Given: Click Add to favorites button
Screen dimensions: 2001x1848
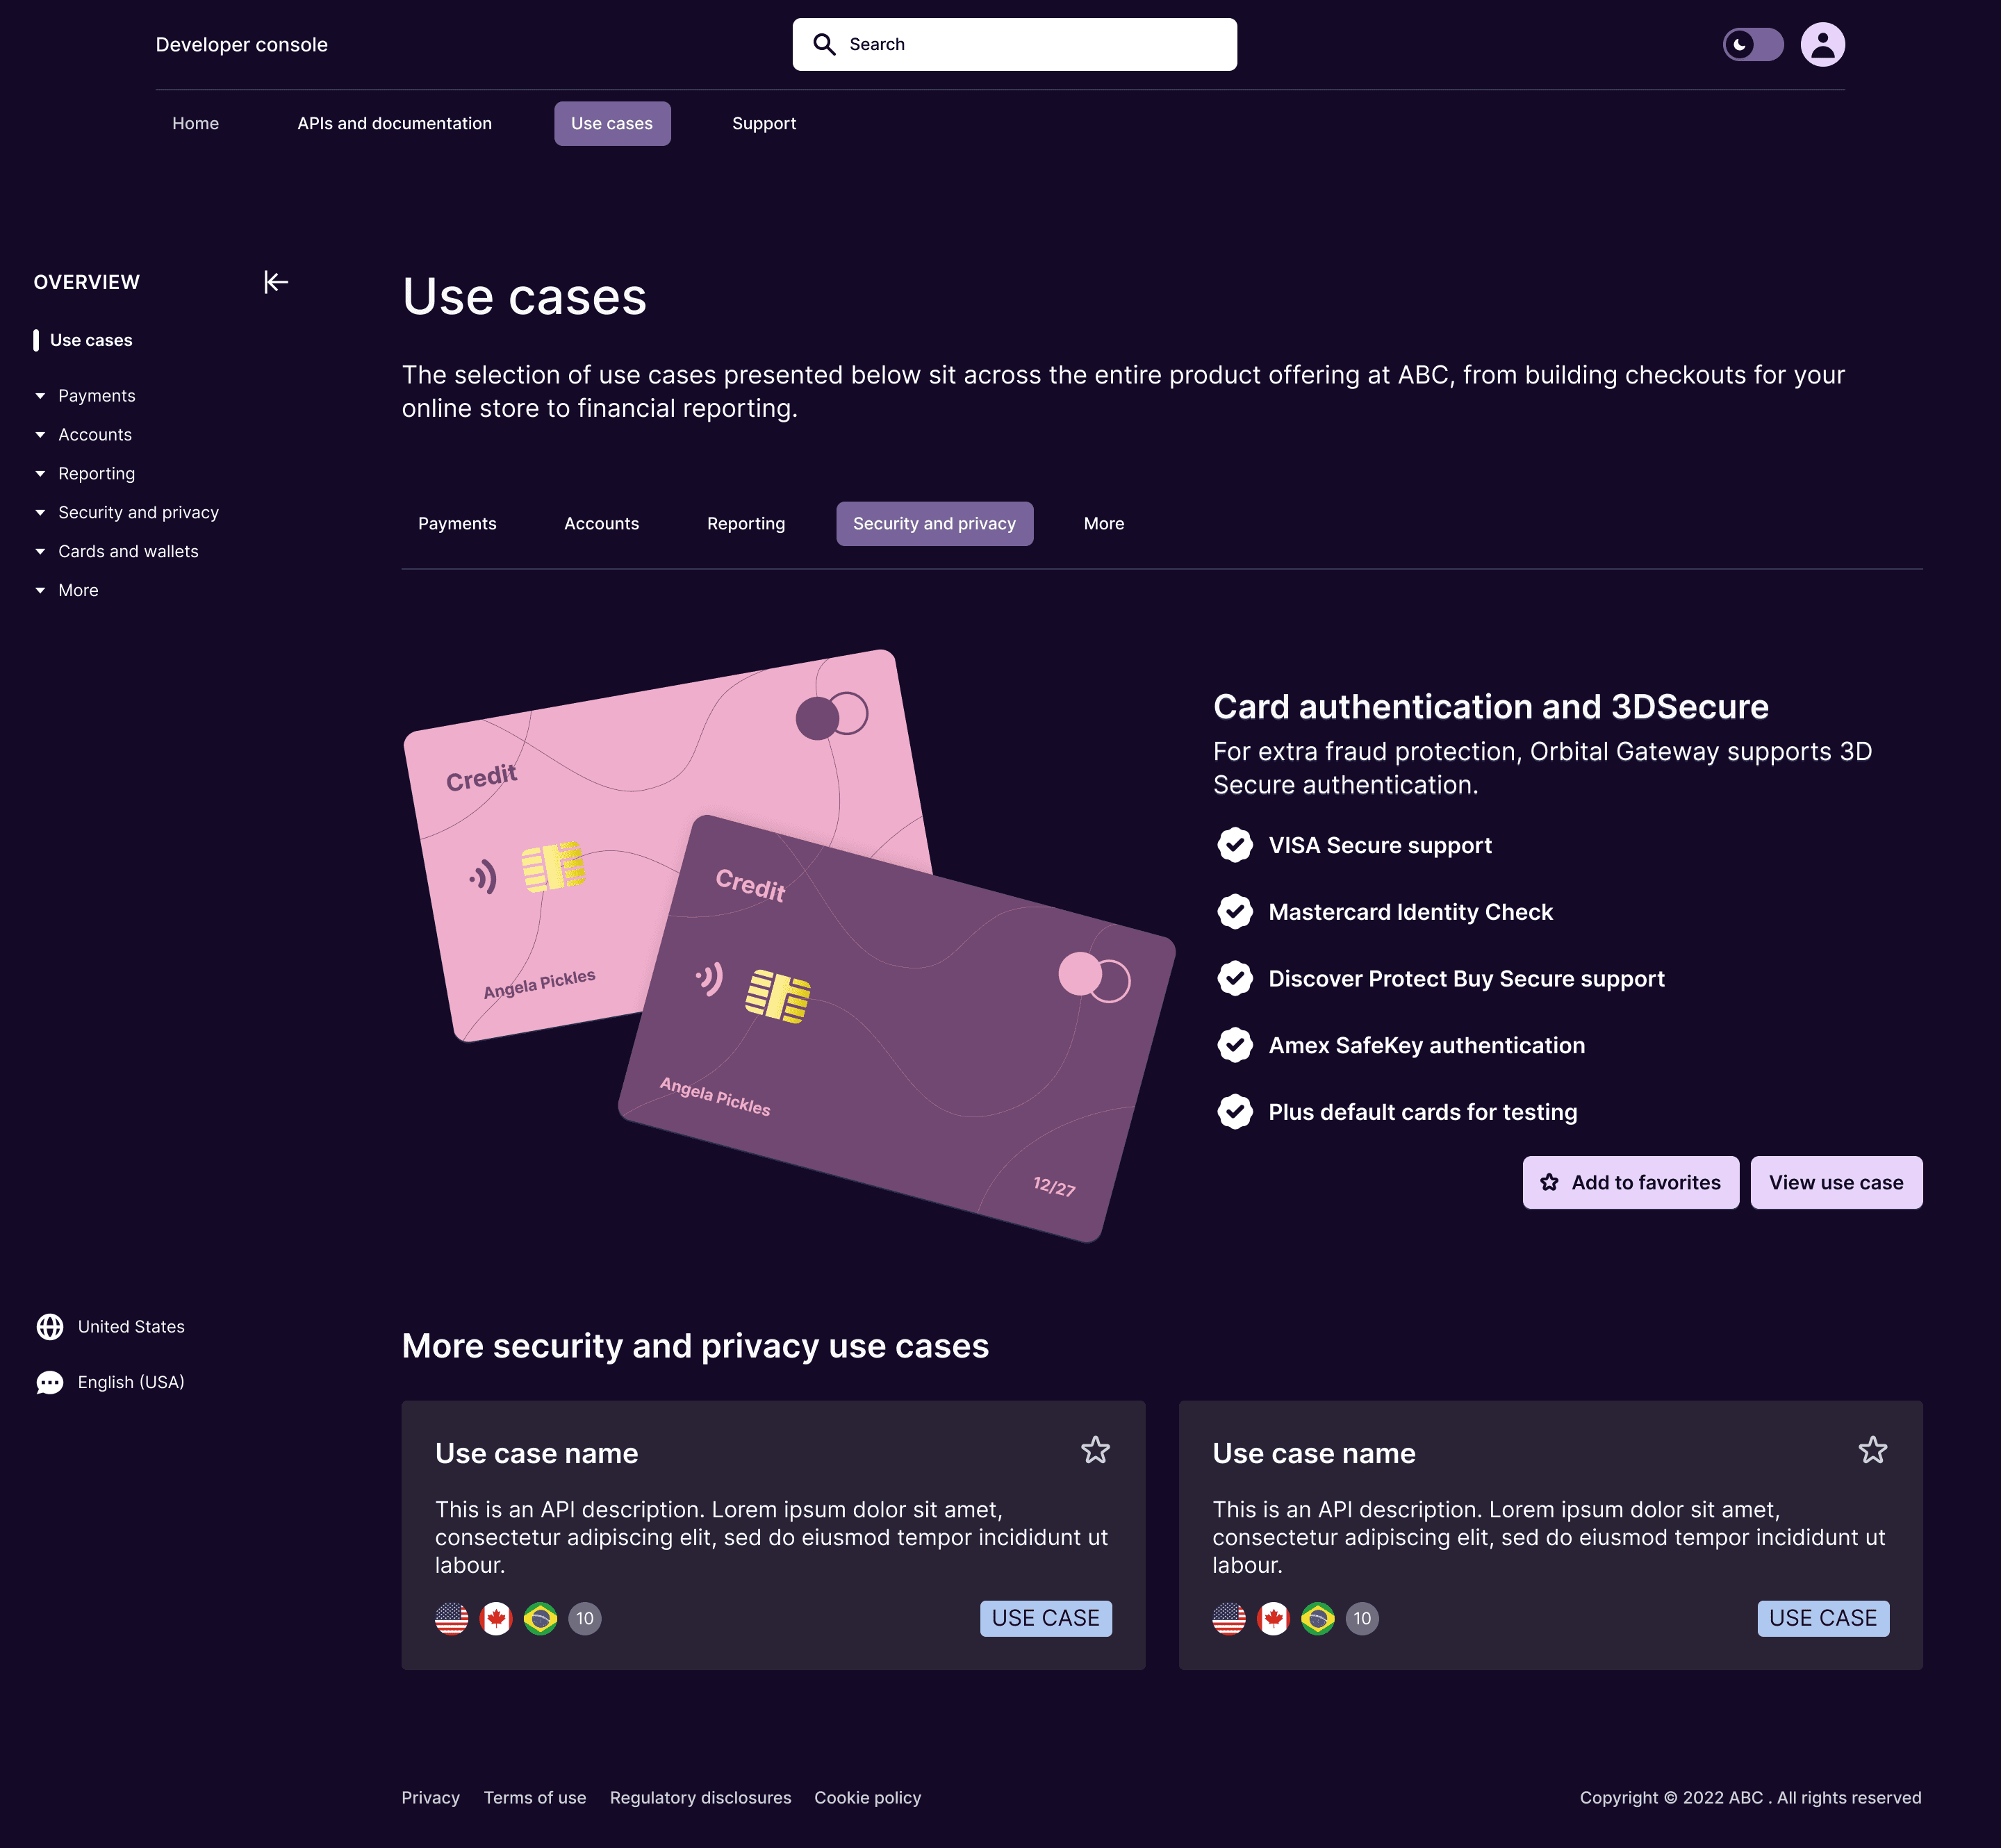Looking at the screenshot, I should [x=1630, y=1182].
